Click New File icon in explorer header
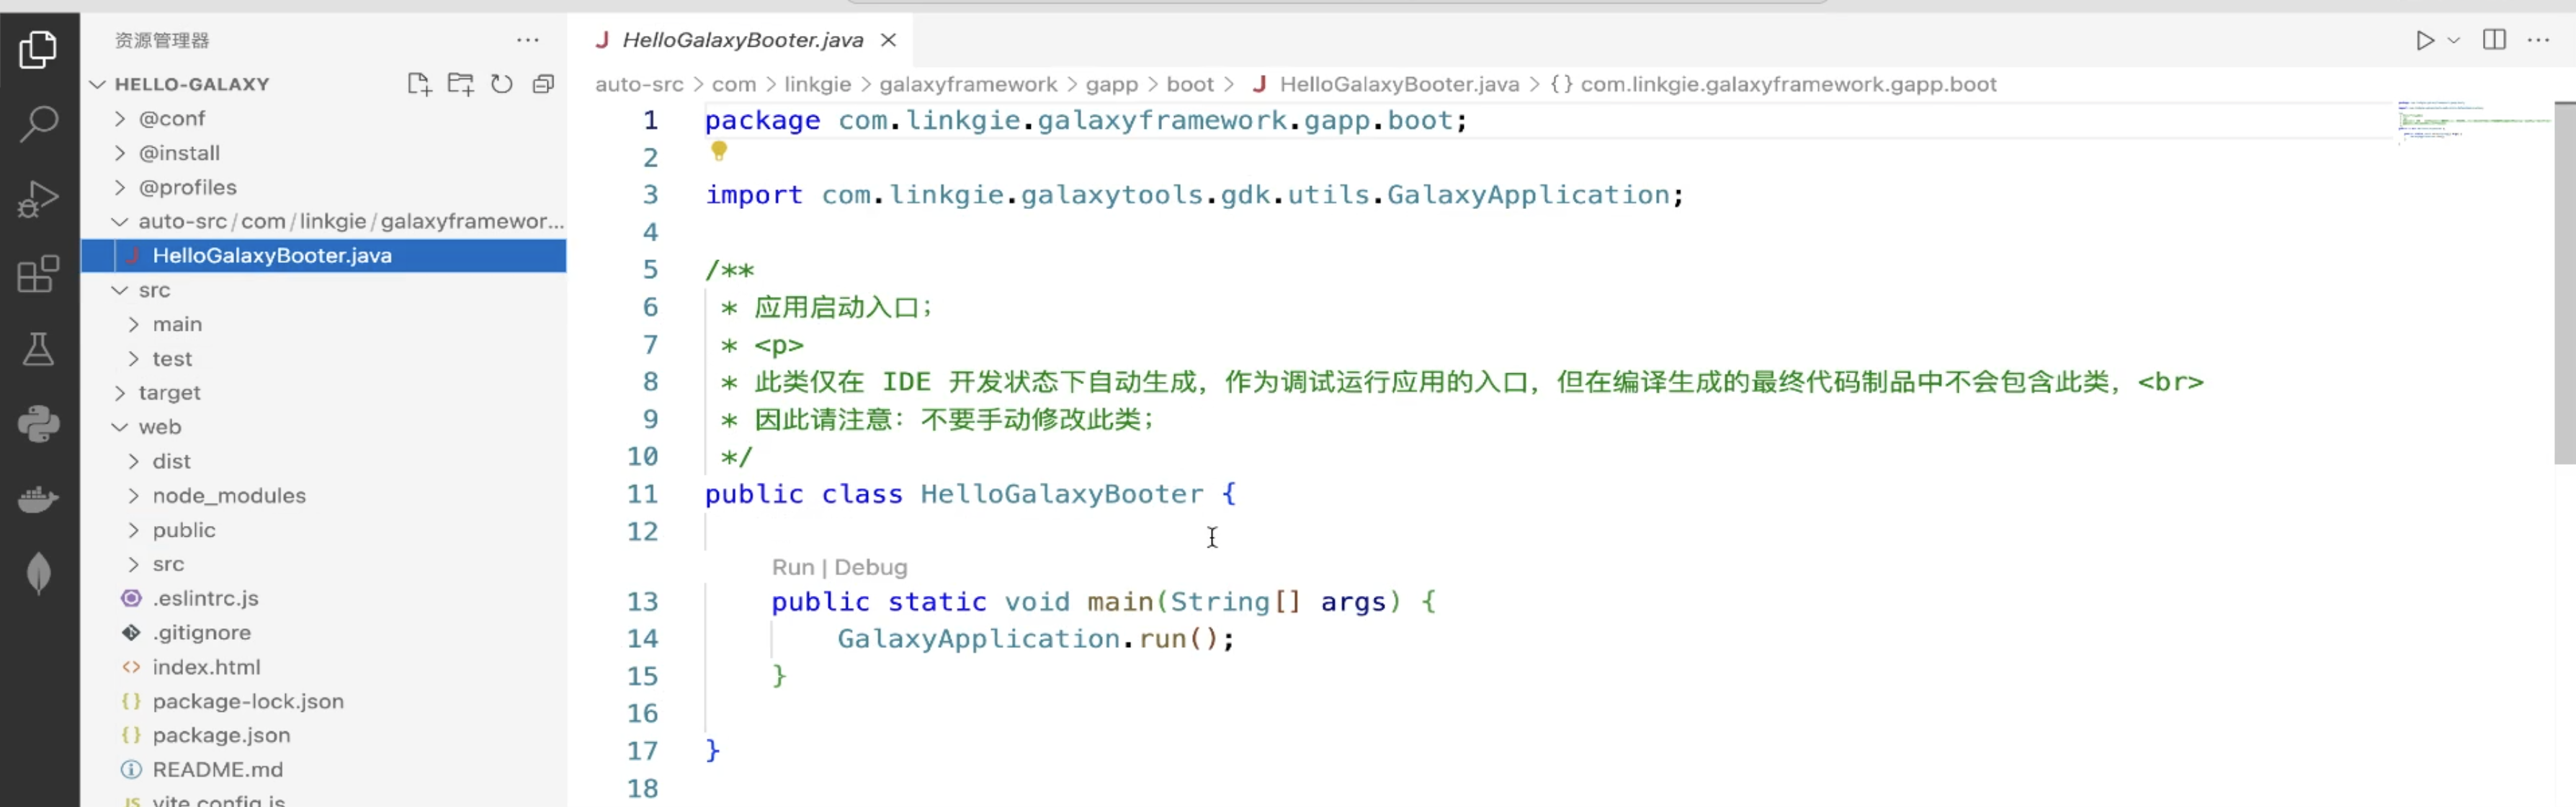Viewport: 2576px width, 807px height. (419, 84)
